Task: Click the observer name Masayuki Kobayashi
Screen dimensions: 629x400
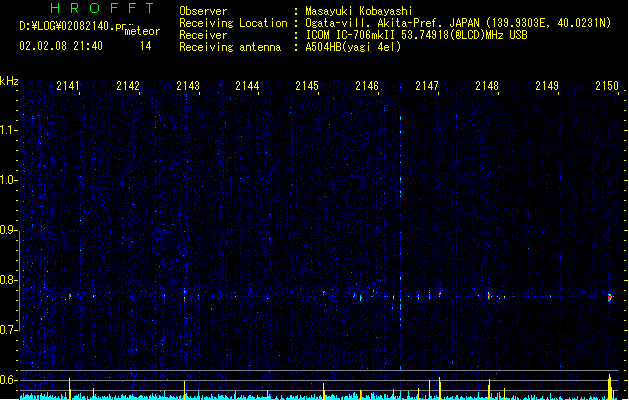Action: 359,11
